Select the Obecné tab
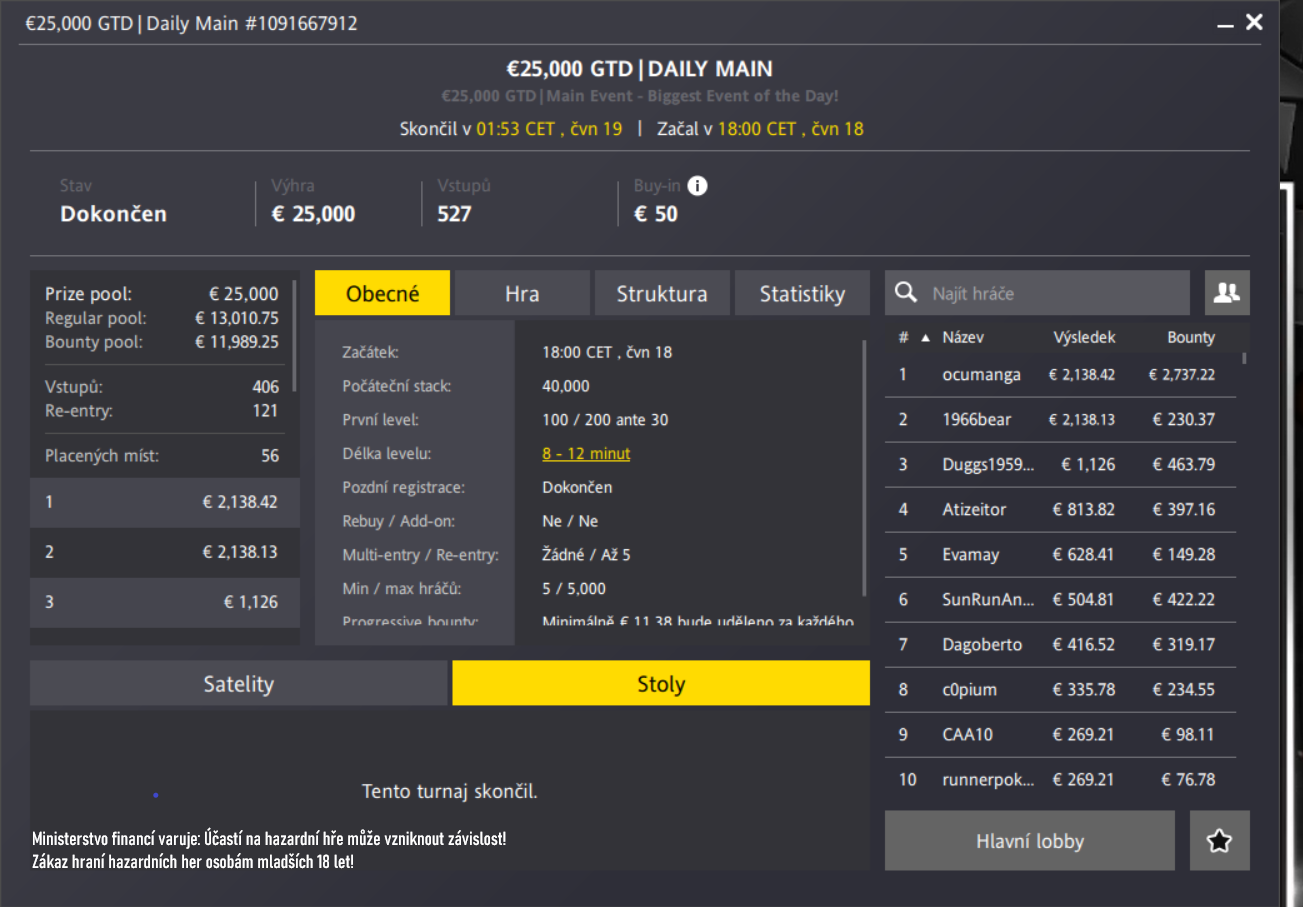This screenshot has width=1303, height=907. coord(382,294)
